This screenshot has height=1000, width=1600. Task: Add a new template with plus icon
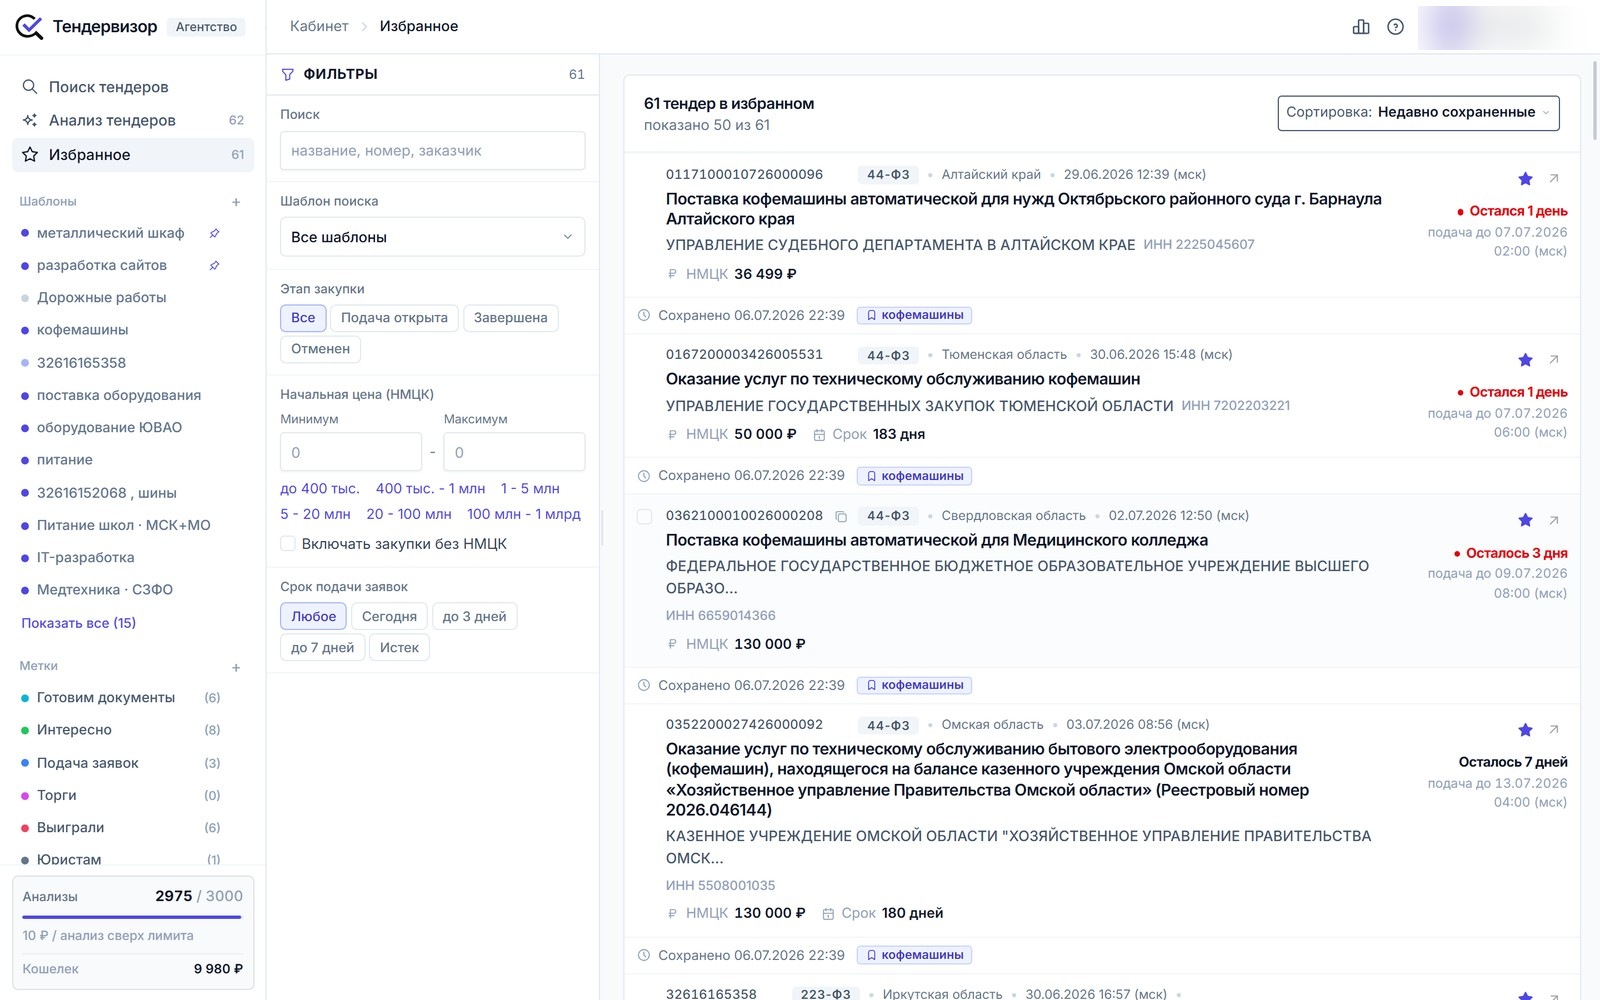click(236, 202)
